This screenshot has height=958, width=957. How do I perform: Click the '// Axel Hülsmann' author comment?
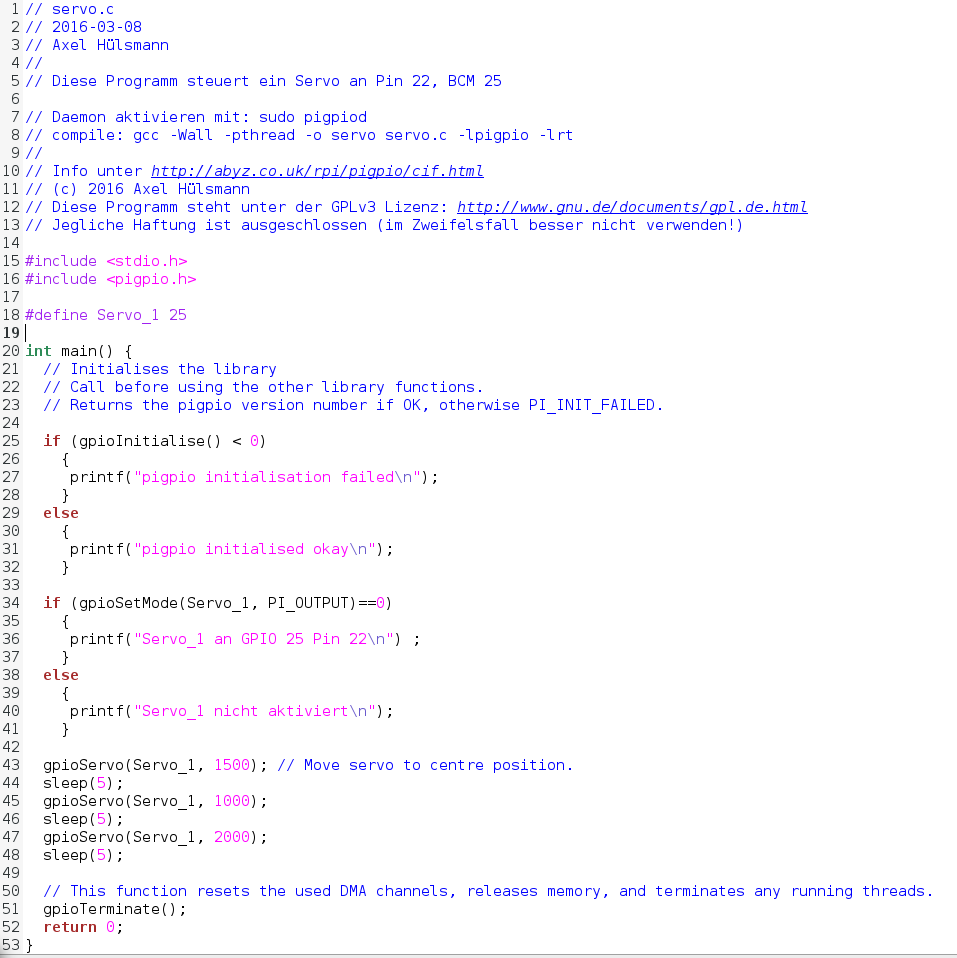[x=97, y=45]
